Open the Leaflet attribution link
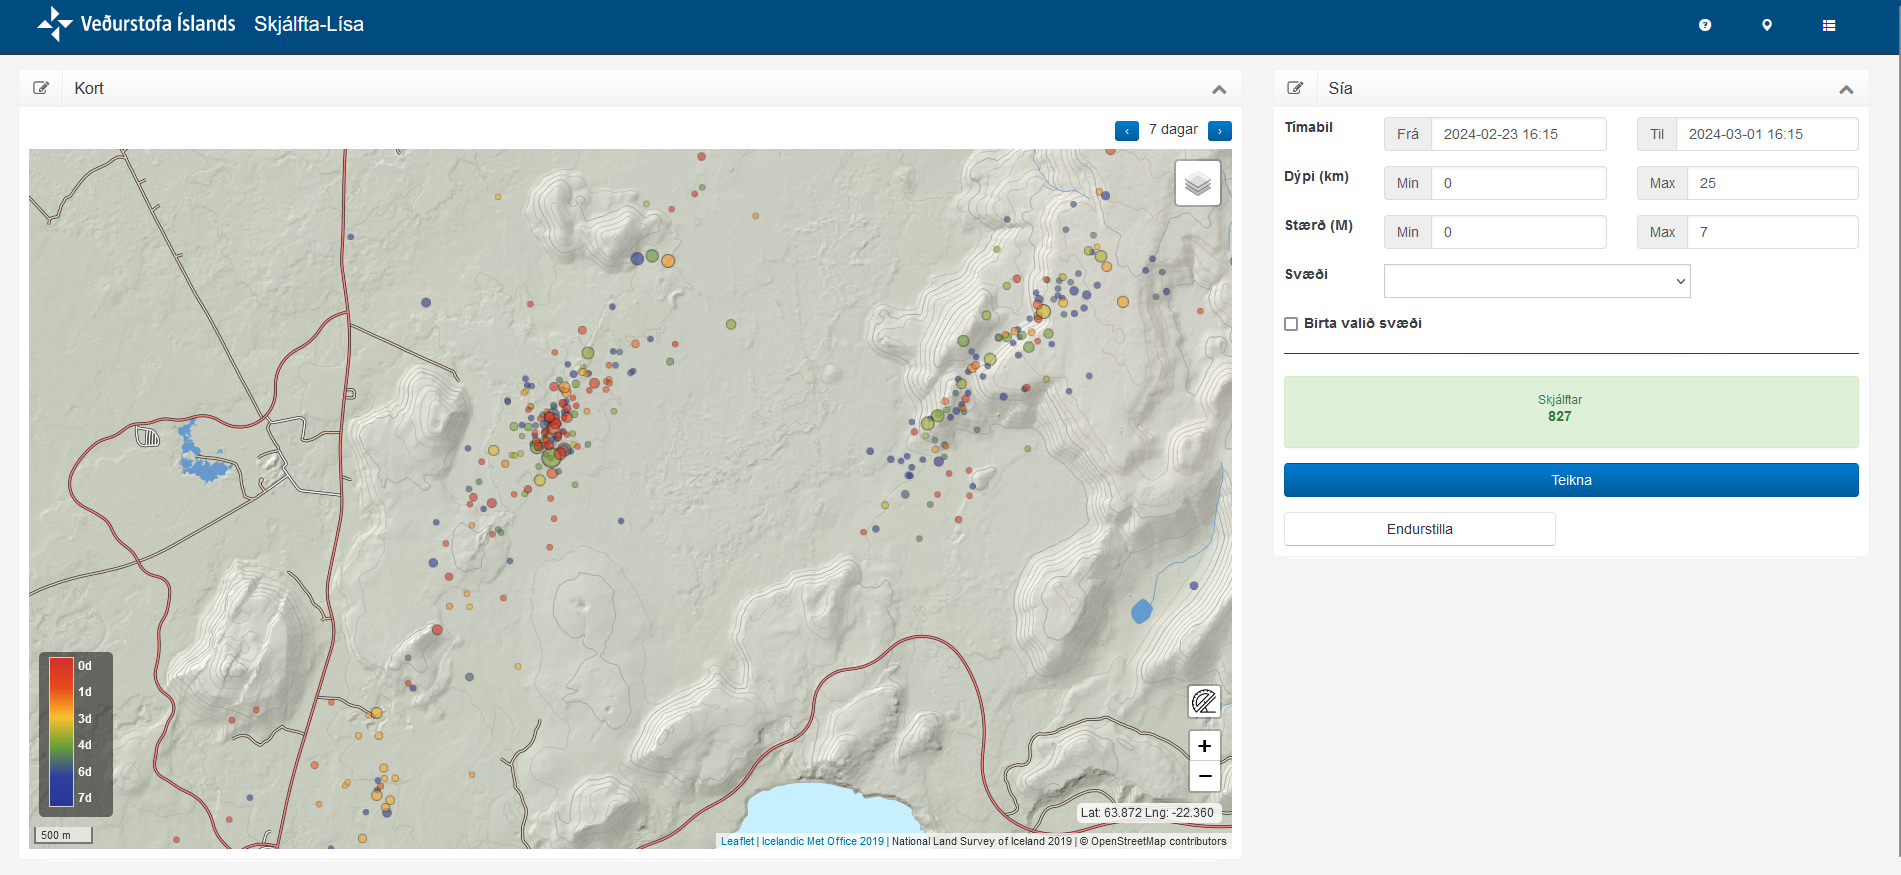The image size is (1901, 875). click(x=737, y=841)
